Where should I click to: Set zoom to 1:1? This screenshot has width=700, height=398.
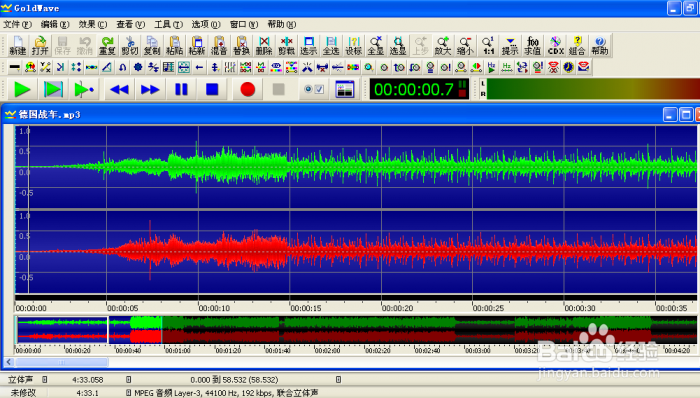tap(488, 46)
